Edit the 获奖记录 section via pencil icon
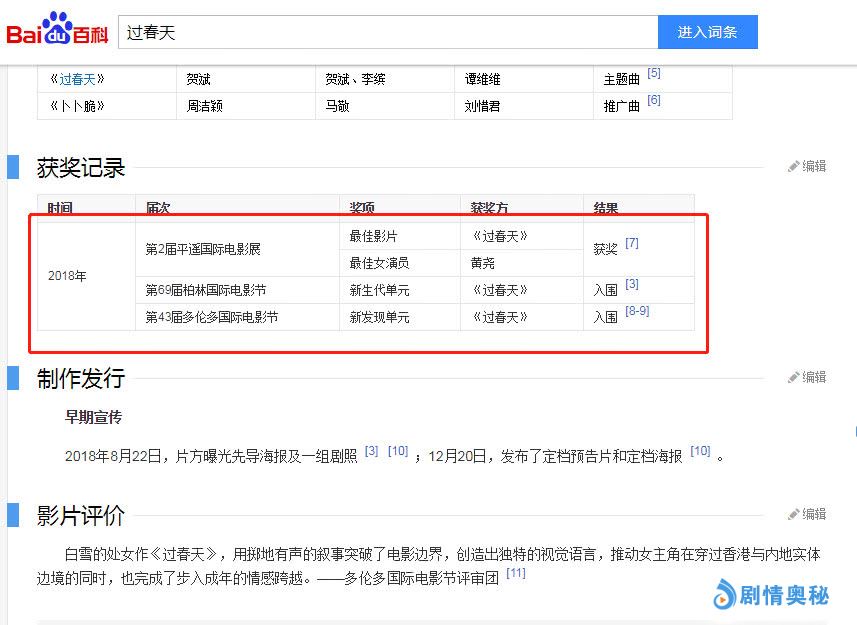Image resolution: width=857 pixels, height=625 pixels. pyautogui.click(x=807, y=167)
